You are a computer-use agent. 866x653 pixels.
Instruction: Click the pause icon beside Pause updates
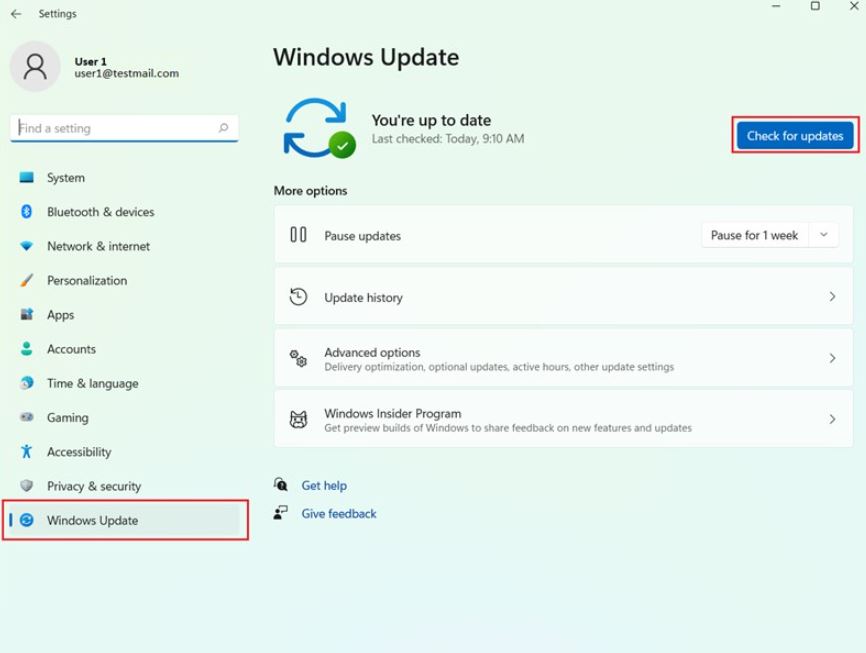[298, 235]
